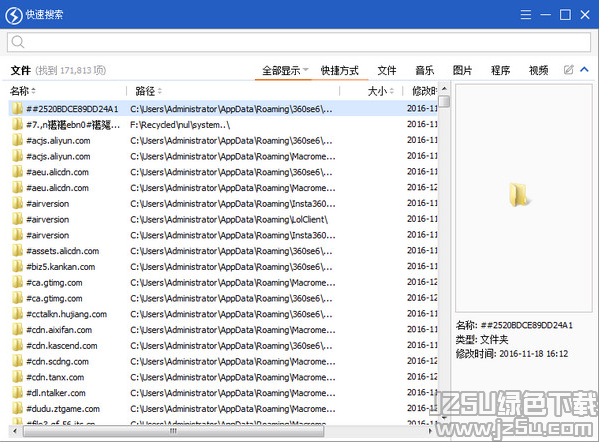This screenshot has width=599, height=442.
Task: Select folder icon of #cdn.tanx.com row
Action: [17, 377]
